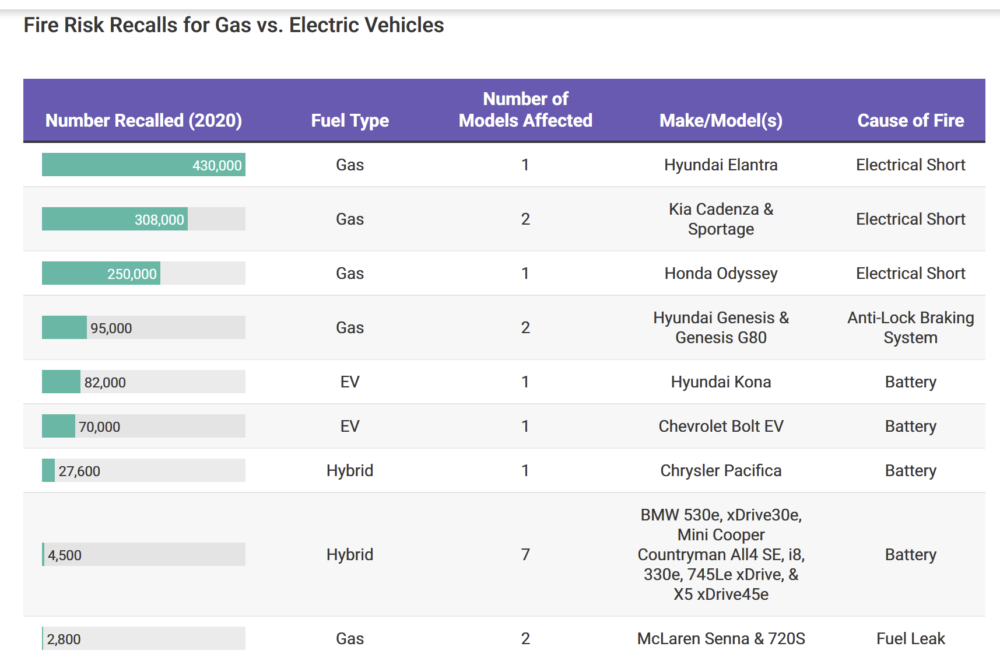
Task: Select the 308,000 recall bar
Action: (115, 219)
